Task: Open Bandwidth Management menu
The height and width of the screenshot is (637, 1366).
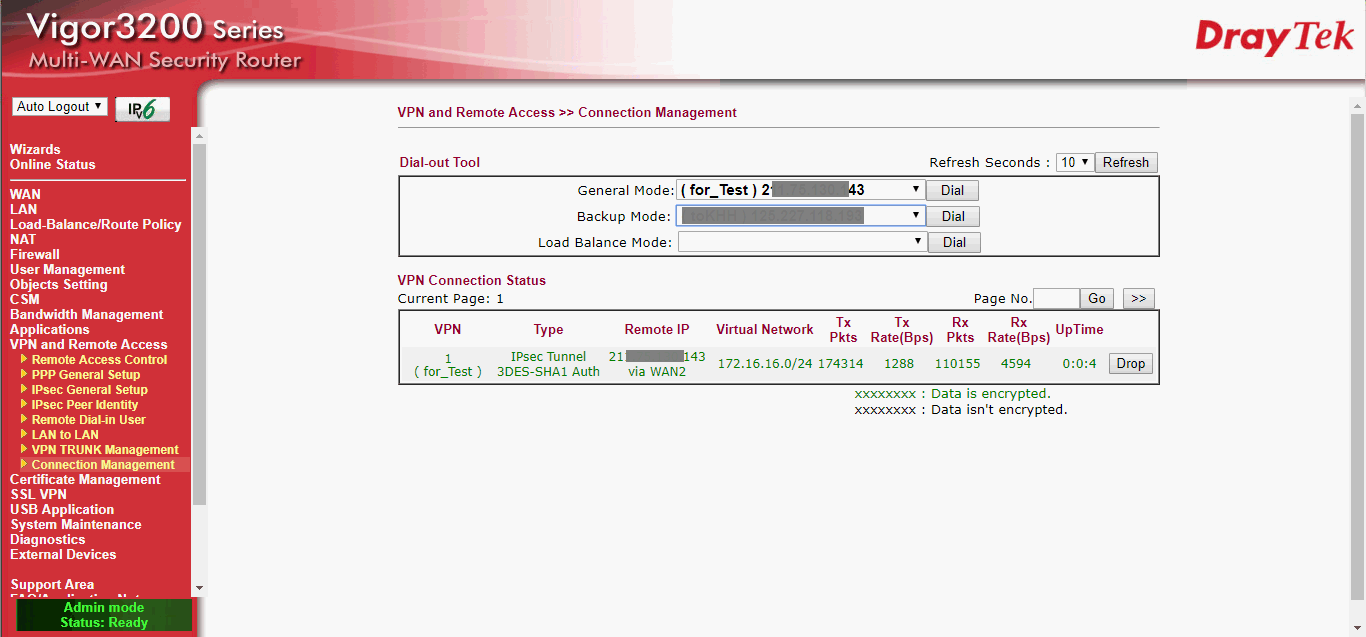Action: tap(87, 314)
